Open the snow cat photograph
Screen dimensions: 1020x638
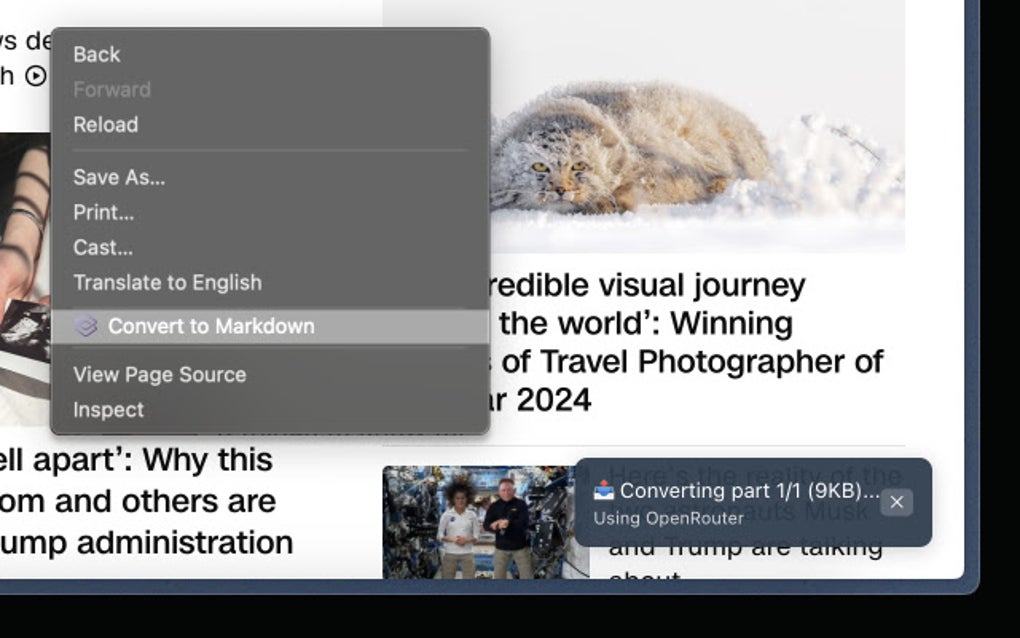[697, 127]
